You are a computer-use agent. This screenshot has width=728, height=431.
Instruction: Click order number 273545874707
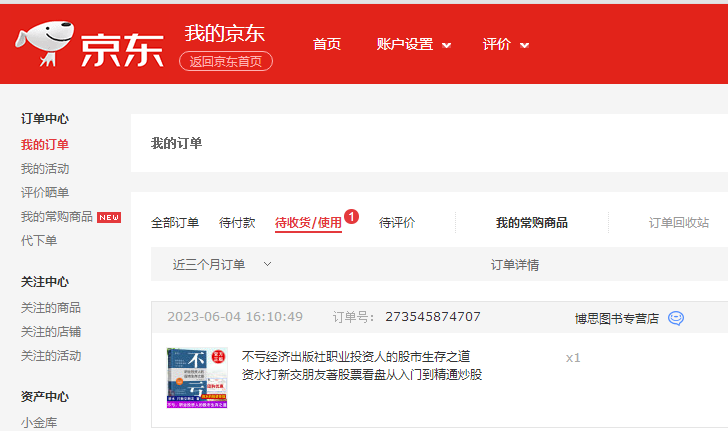[x=433, y=317]
